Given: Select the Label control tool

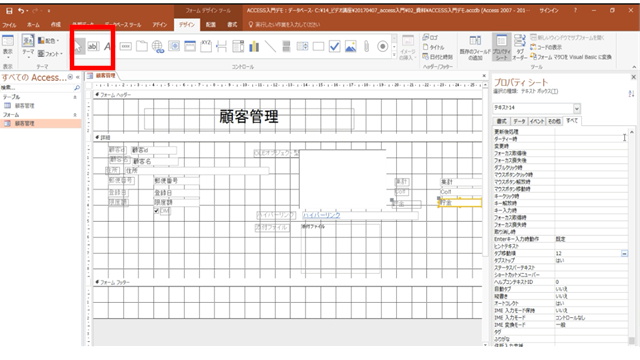Looking at the screenshot, I should (x=107, y=47).
